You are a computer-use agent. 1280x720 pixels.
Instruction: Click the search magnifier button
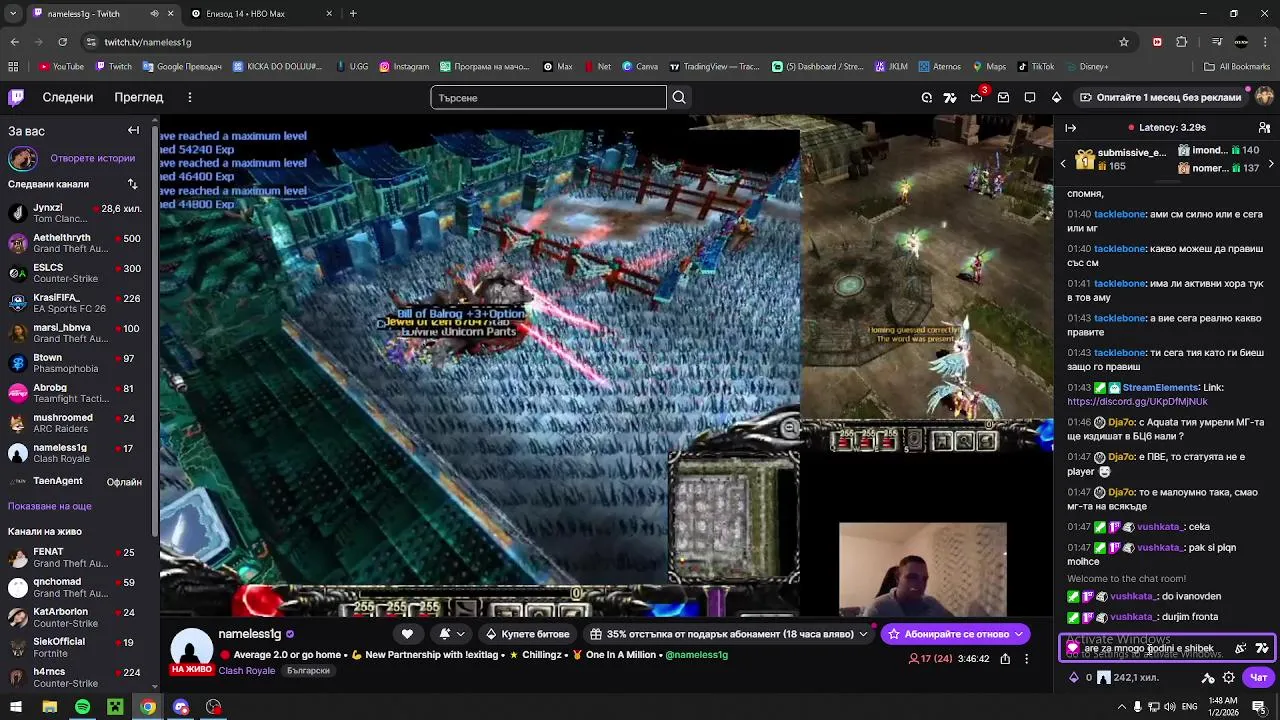[x=679, y=97]
